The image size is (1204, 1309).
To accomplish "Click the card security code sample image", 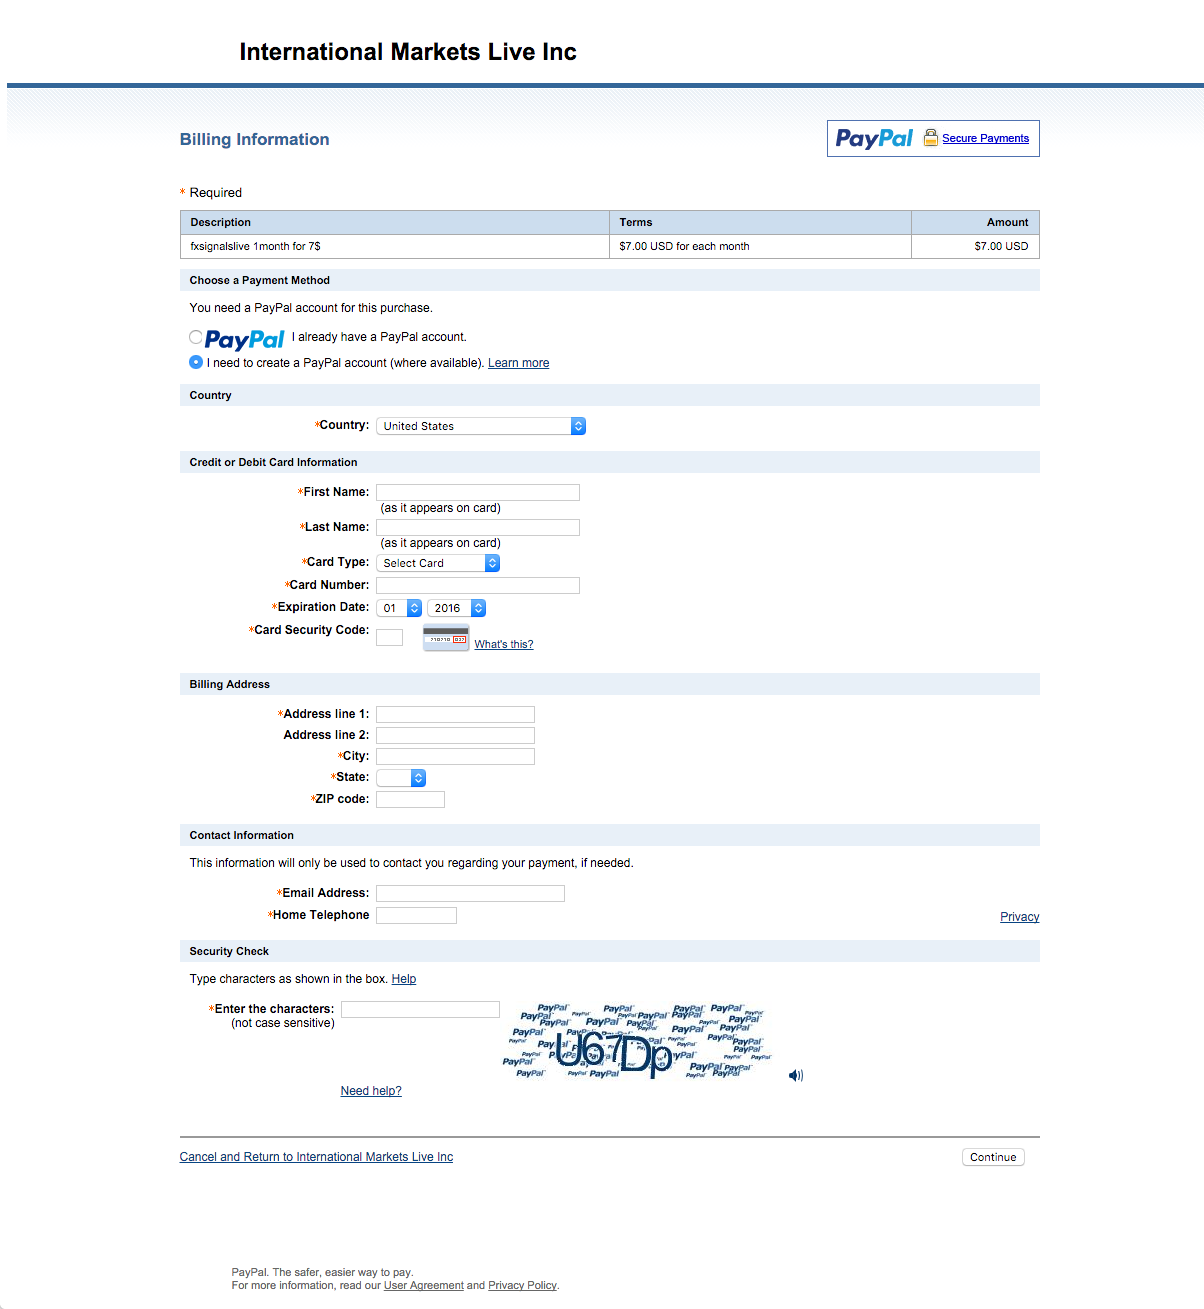I will (446, 638).
